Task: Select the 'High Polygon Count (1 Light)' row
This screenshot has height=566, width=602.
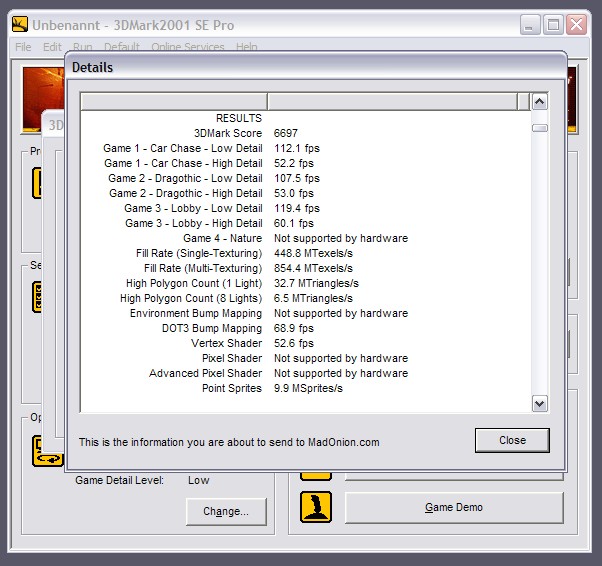Action: [x=305, y=283]
